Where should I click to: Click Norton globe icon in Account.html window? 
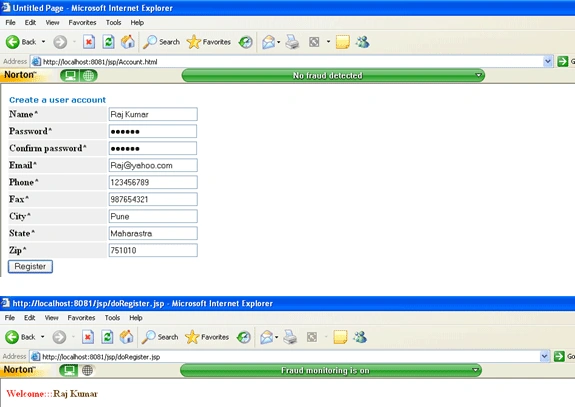pos(88,76)
